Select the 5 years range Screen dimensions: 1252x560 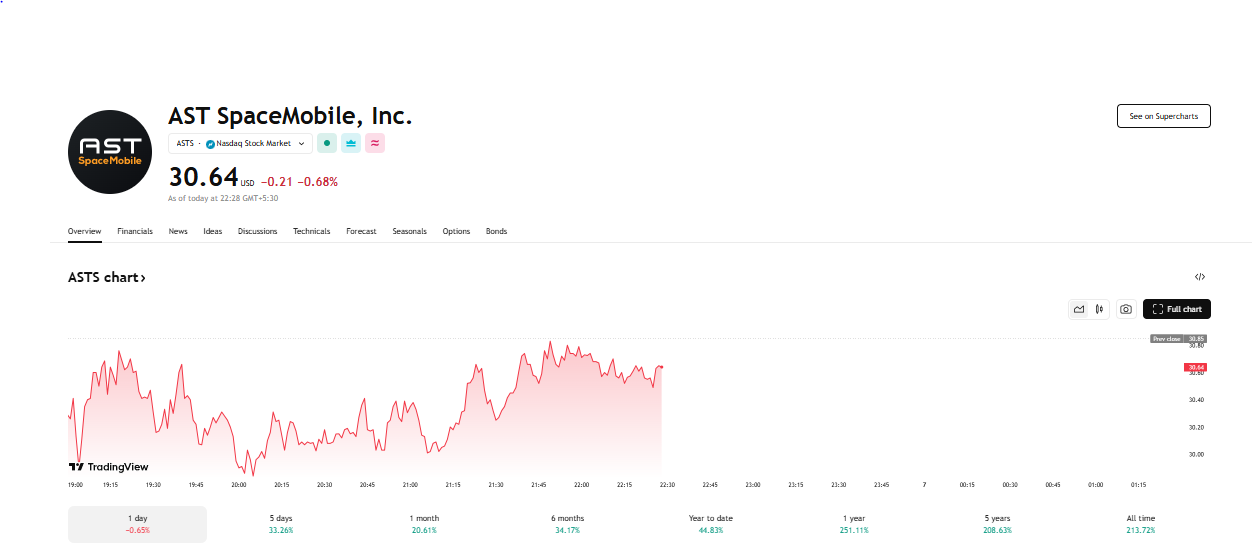[x=997, y=524]
